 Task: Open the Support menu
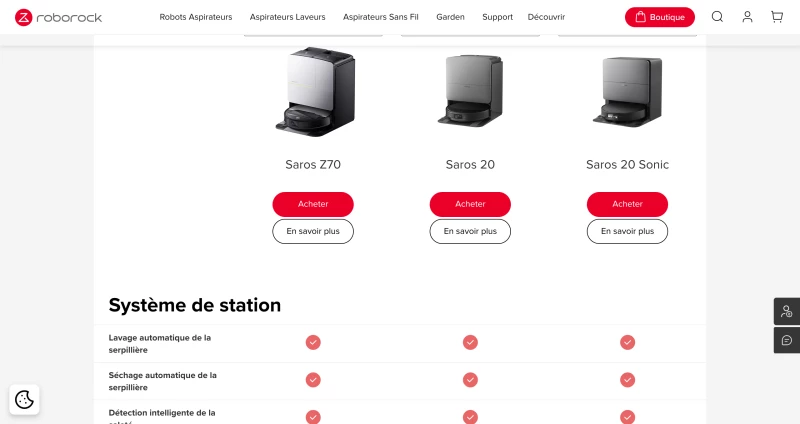[497, 17]
